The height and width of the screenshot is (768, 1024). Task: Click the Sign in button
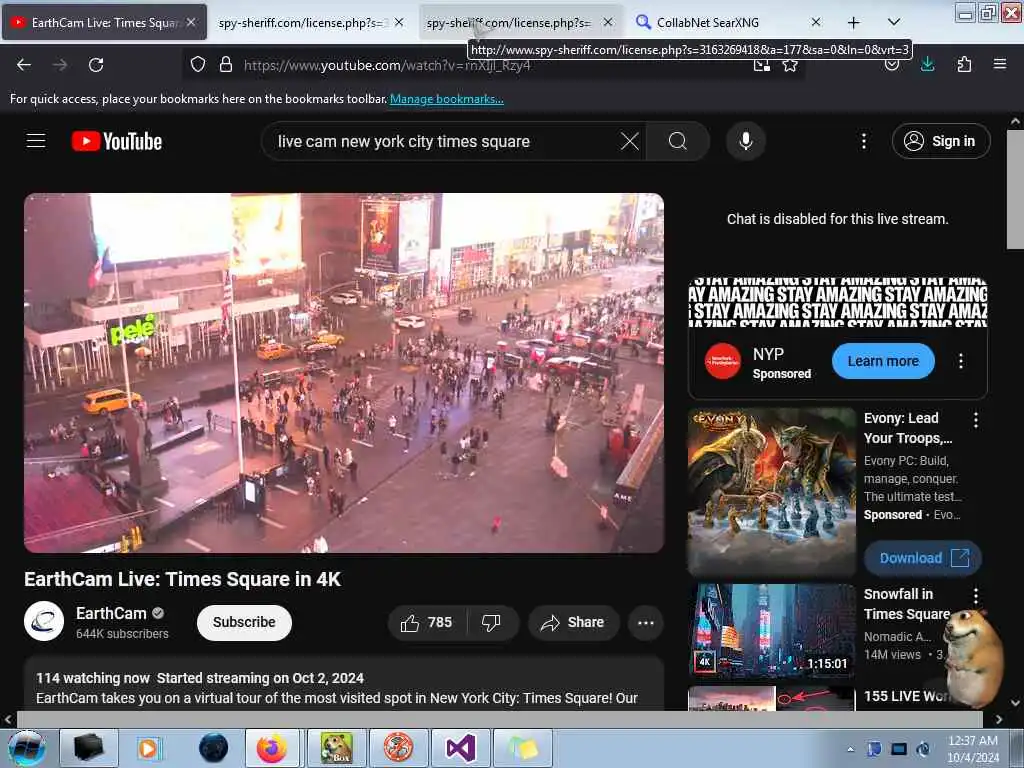click(x=941, y=141)
